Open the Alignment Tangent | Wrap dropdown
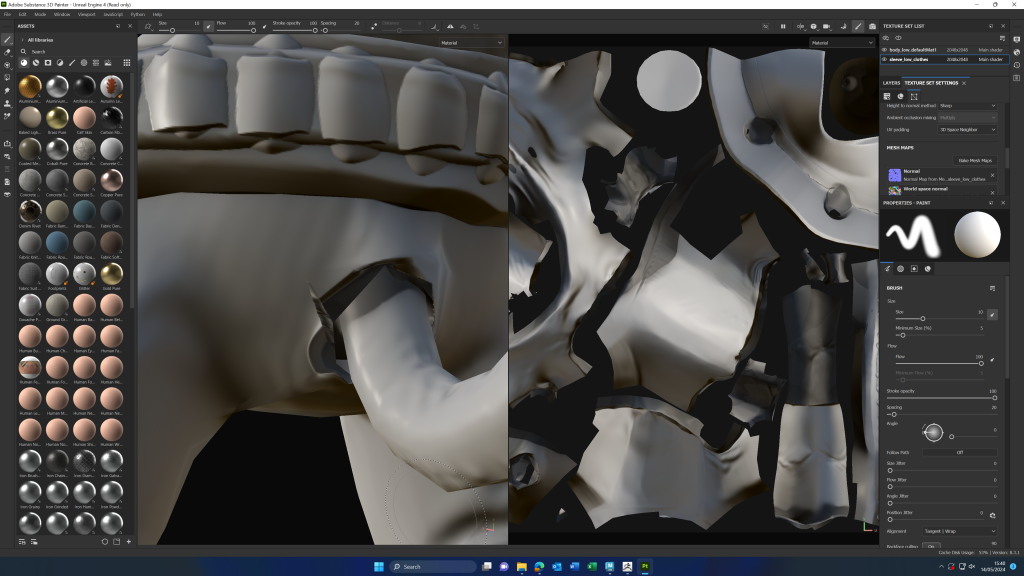Viewport: 1024px width, 576px height. [x=959, y=531]
